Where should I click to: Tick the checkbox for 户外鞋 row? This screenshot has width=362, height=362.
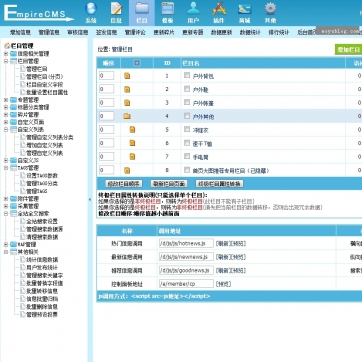[x=187, y=89]
